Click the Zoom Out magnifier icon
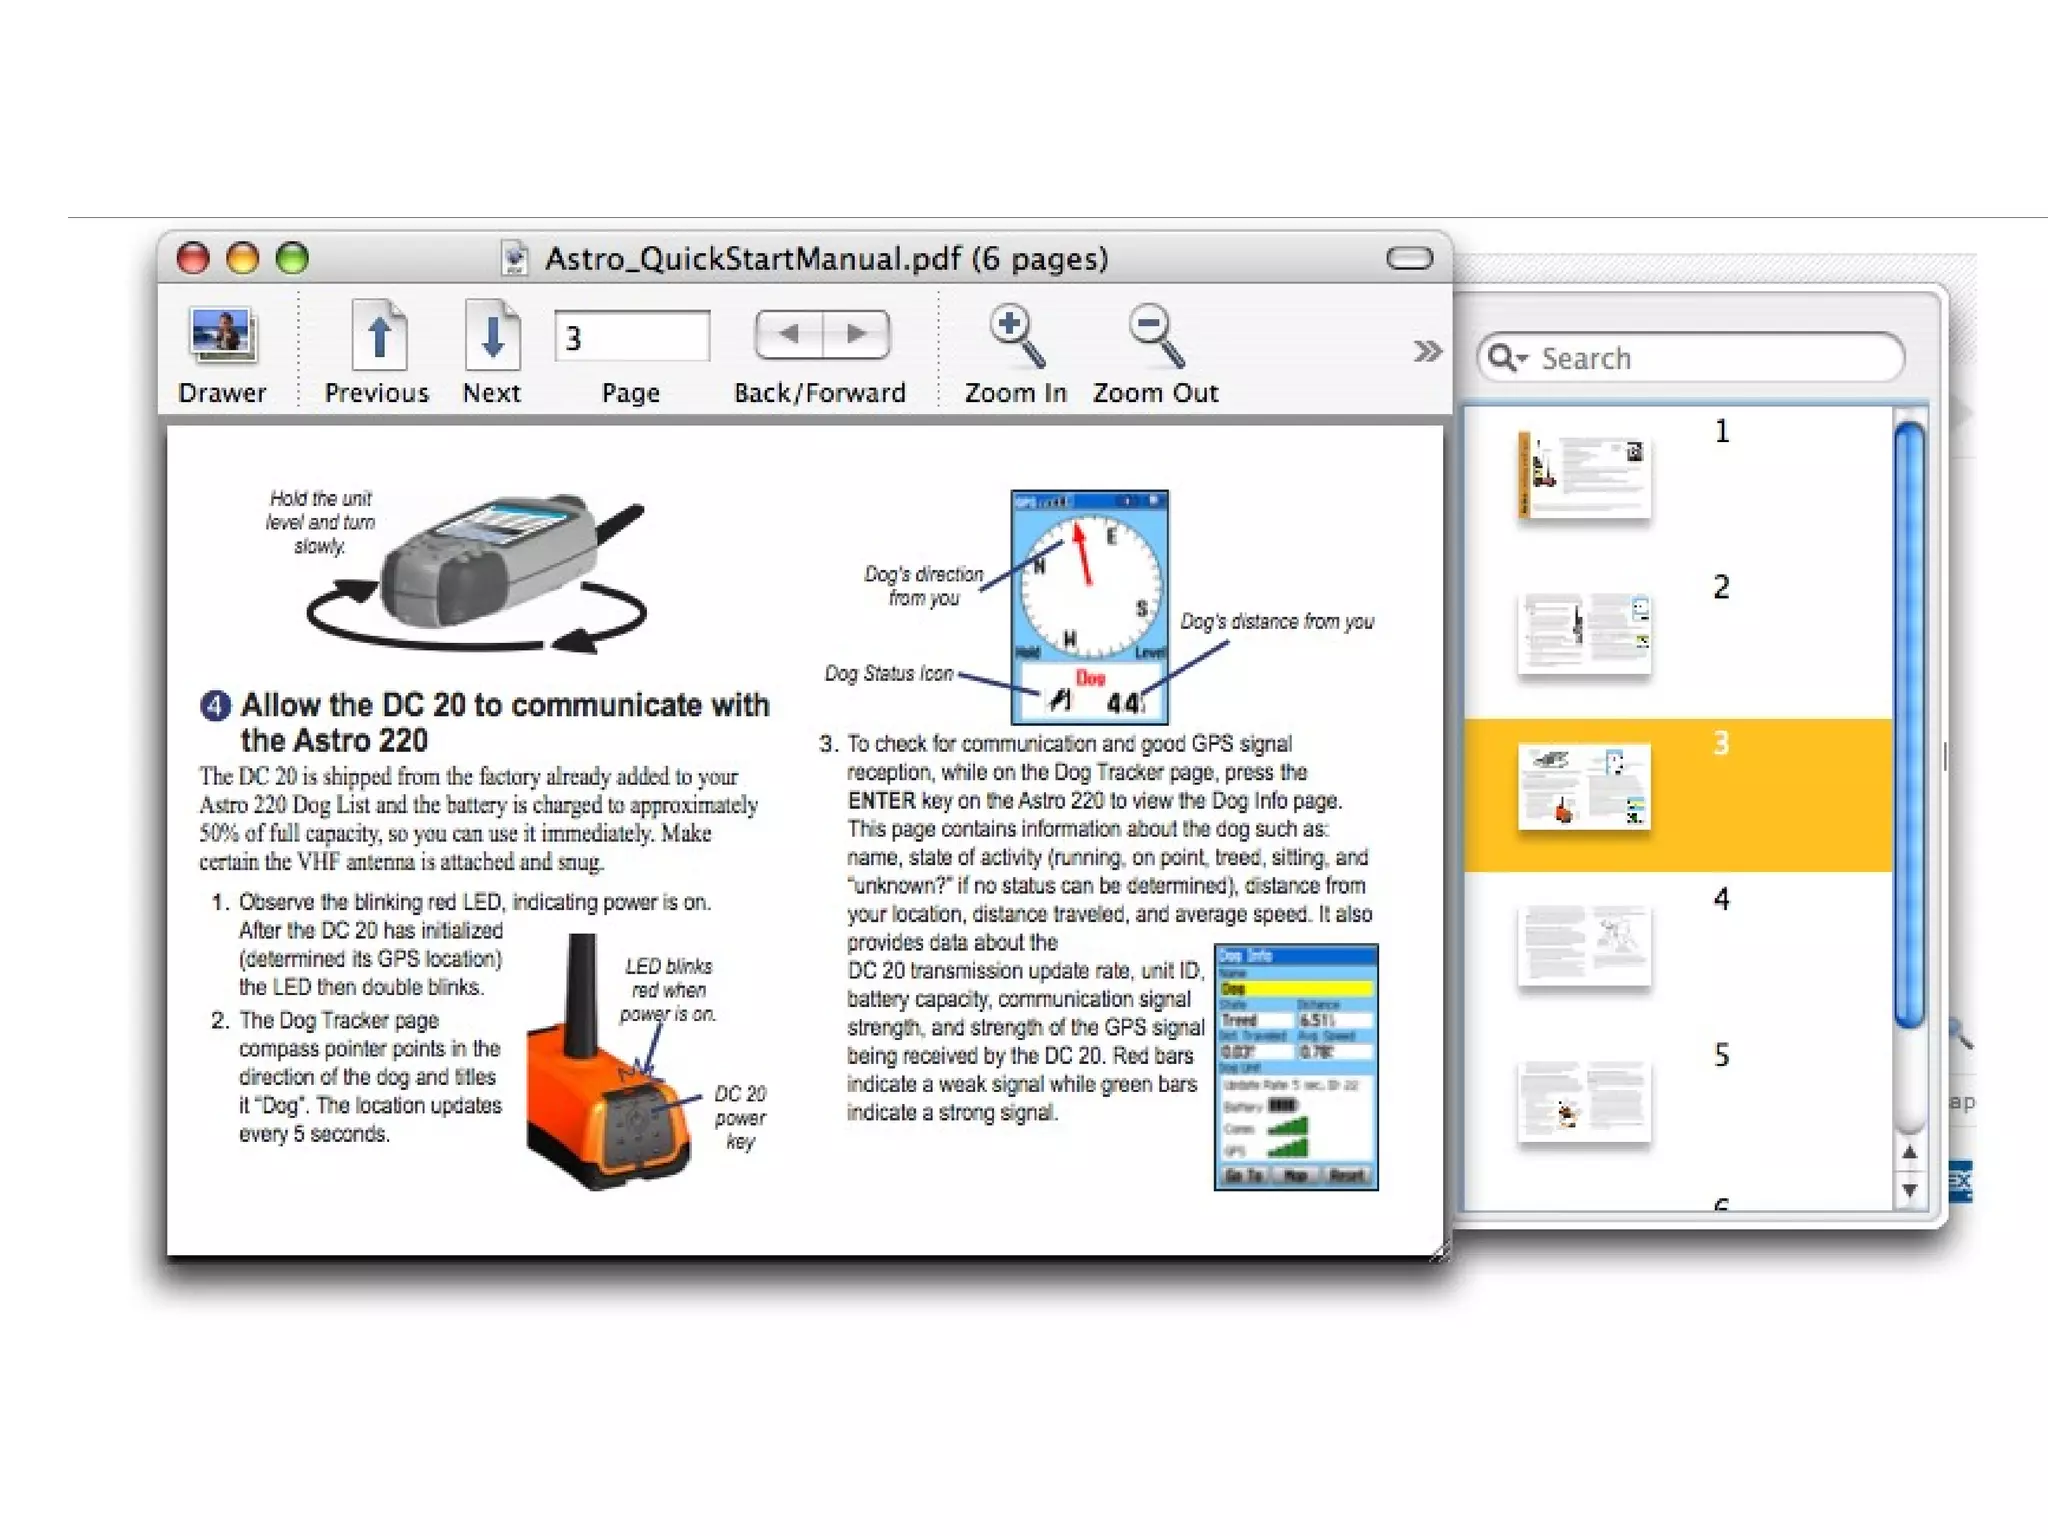Image resolution: width=2048 pixels, height=1536 pixels. (1155, 335)
